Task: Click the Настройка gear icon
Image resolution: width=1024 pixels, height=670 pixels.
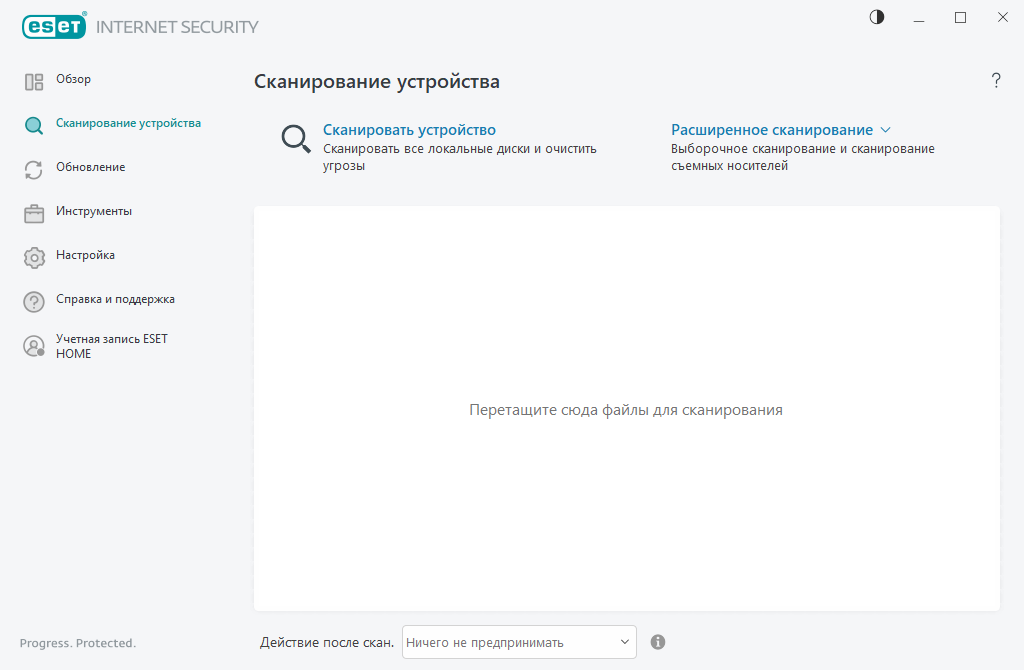Action: [x=34, y=257]
